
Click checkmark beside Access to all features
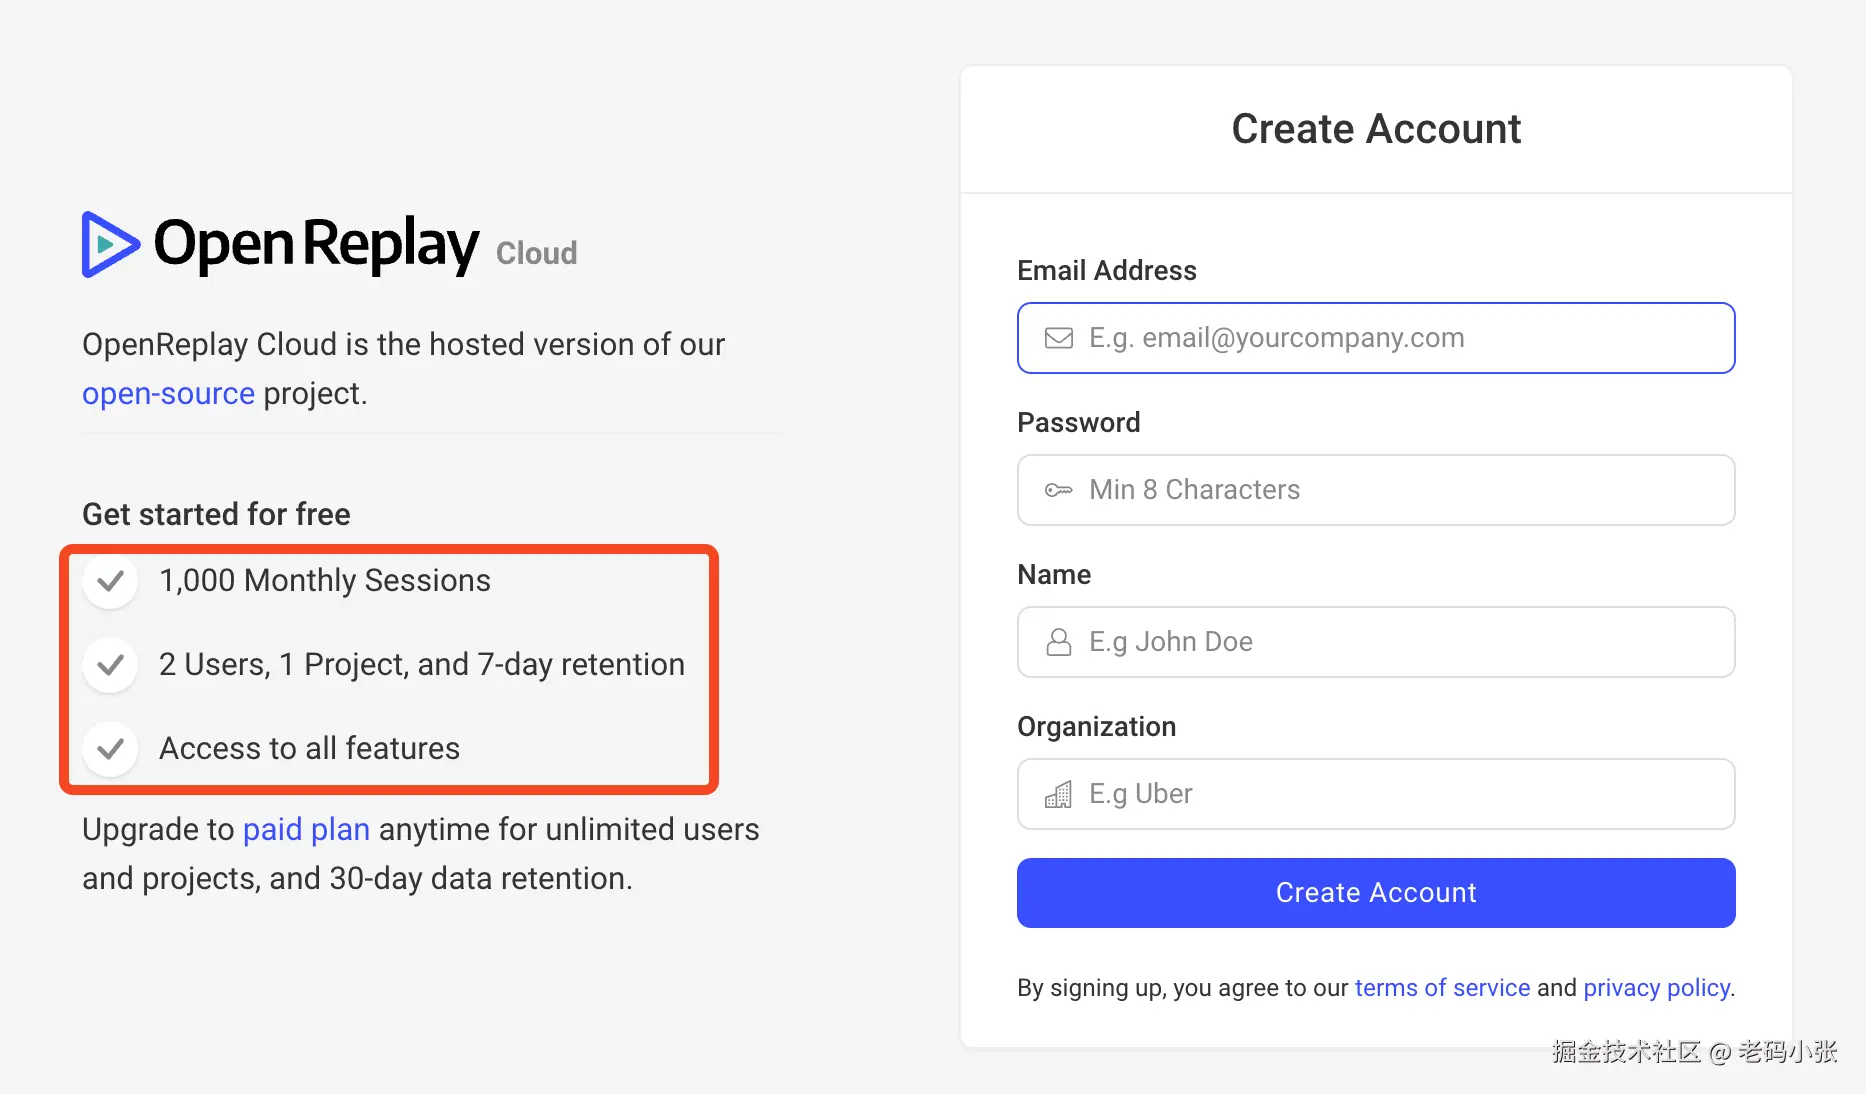tap(110, 749)
